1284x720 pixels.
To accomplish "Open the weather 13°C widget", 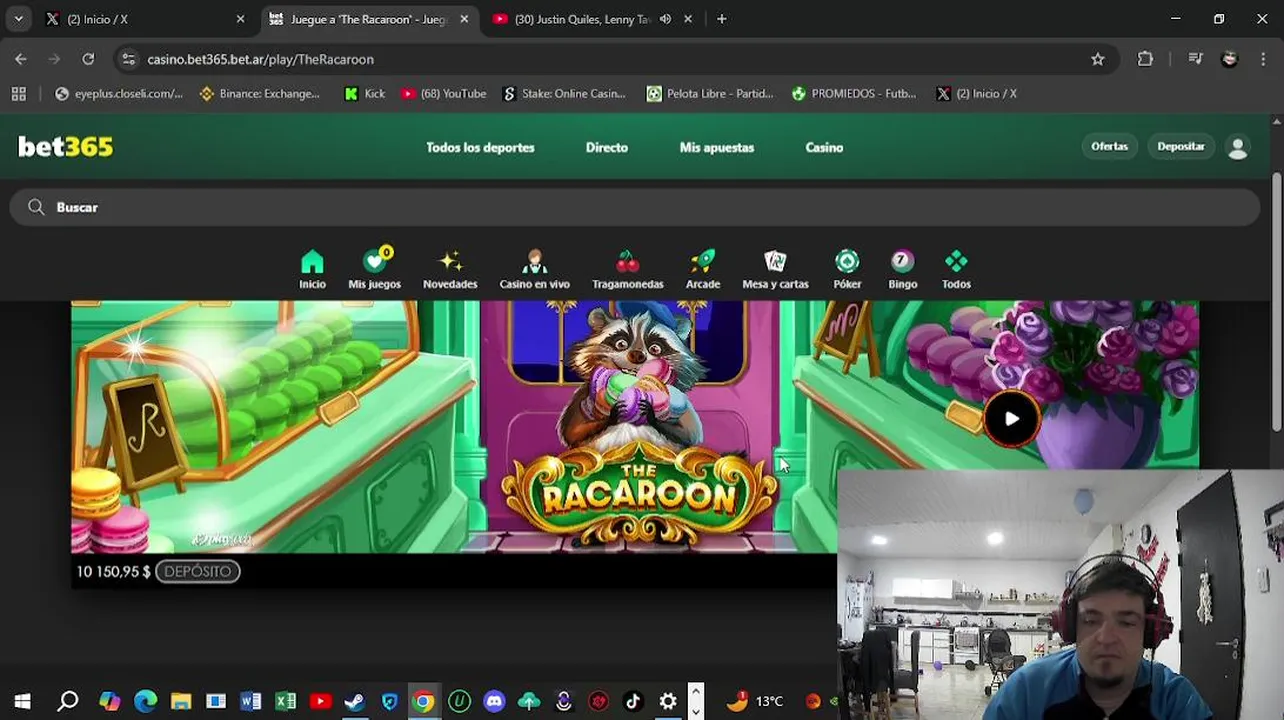I will tap(756, 701).
